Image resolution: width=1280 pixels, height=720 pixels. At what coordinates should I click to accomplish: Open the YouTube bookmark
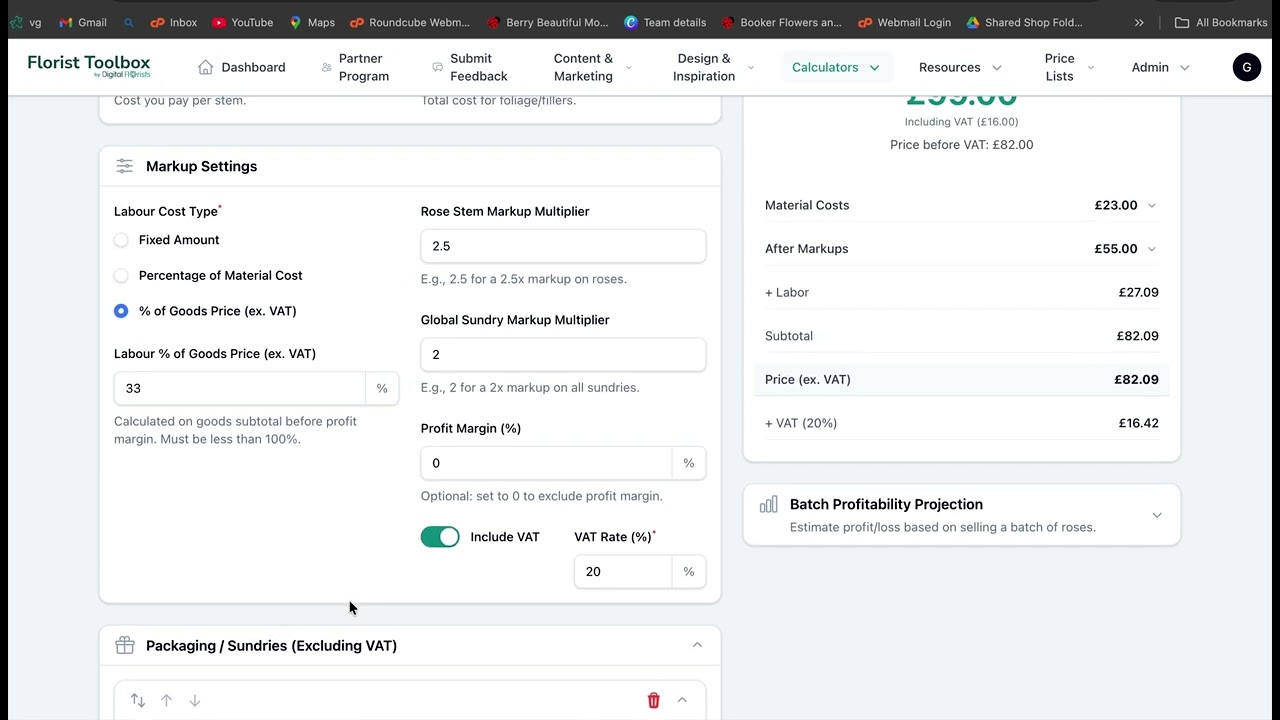242,22
